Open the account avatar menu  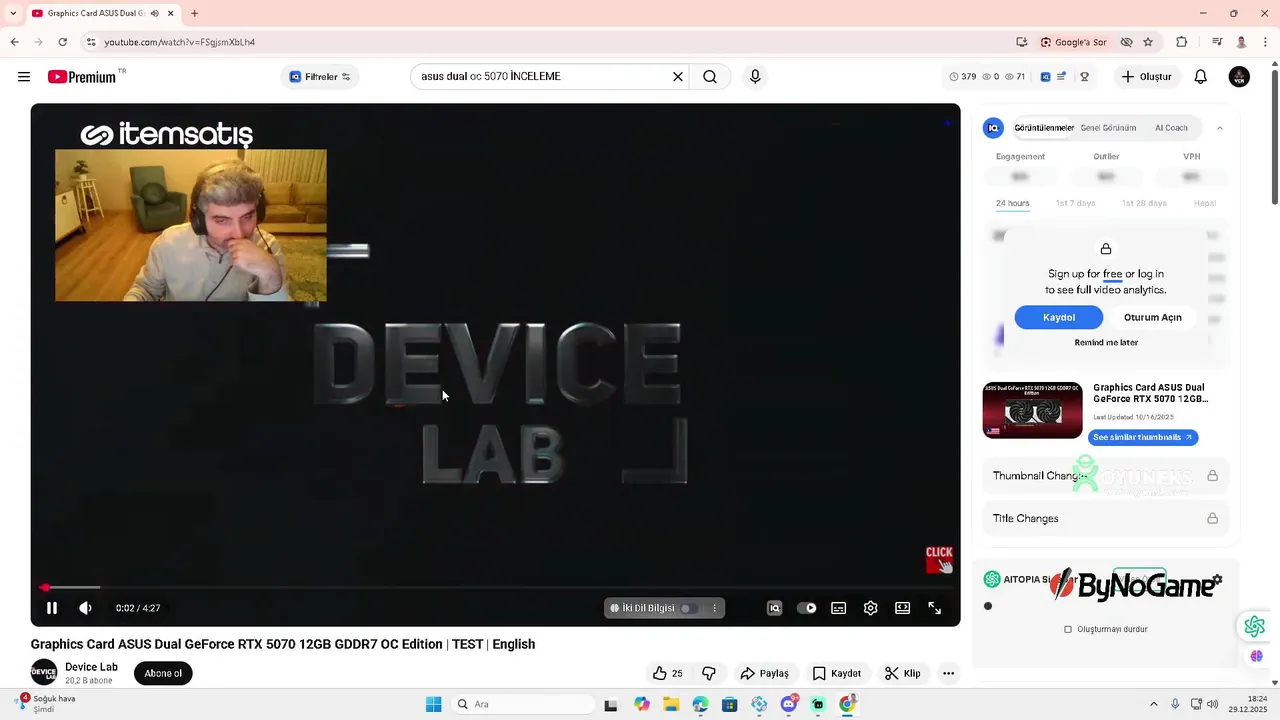point(1239,77)
